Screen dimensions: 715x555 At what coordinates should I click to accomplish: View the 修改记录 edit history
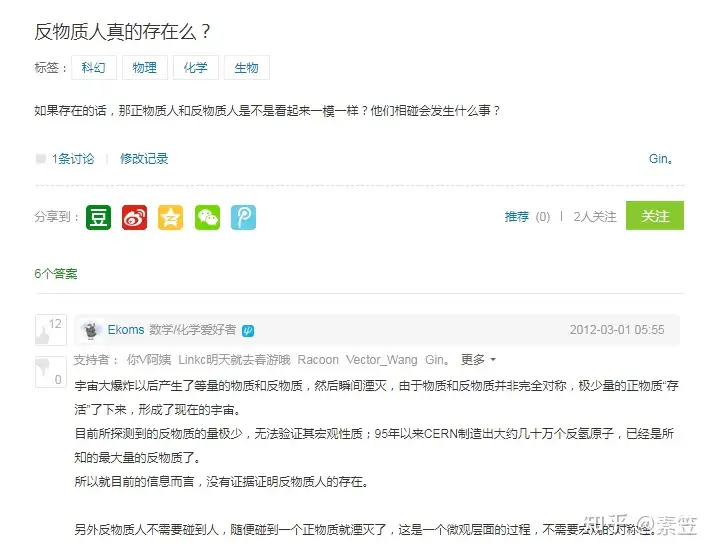tap(144, 159)
